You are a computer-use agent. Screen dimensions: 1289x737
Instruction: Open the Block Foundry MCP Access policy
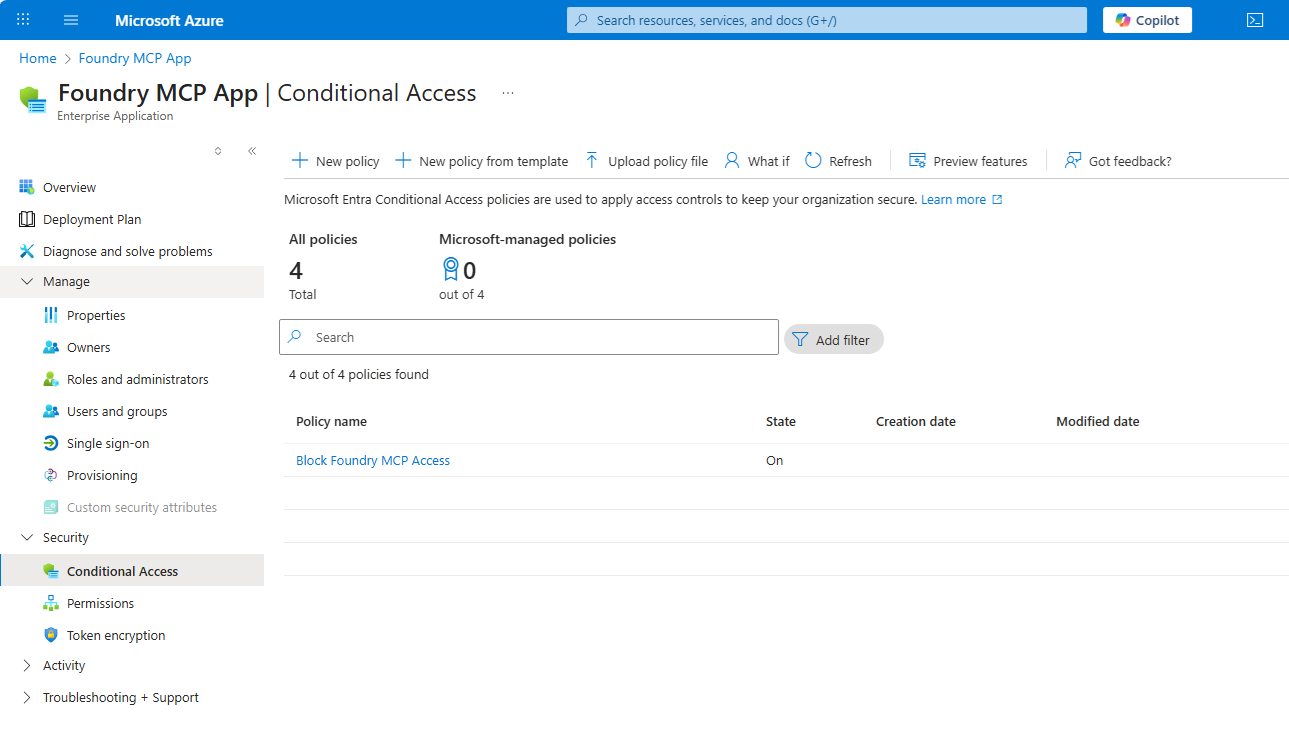[372, 460]
